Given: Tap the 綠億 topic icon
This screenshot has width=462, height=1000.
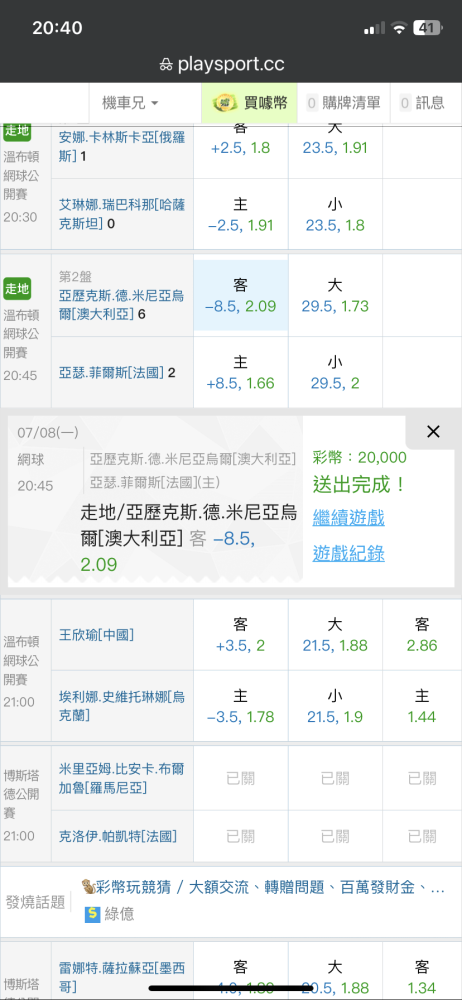Looking at the screenshot, I should [92, 915].
